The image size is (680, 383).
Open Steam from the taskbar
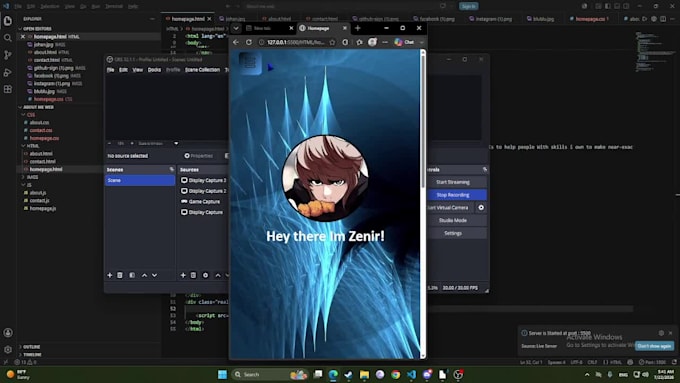coord(349,374)
